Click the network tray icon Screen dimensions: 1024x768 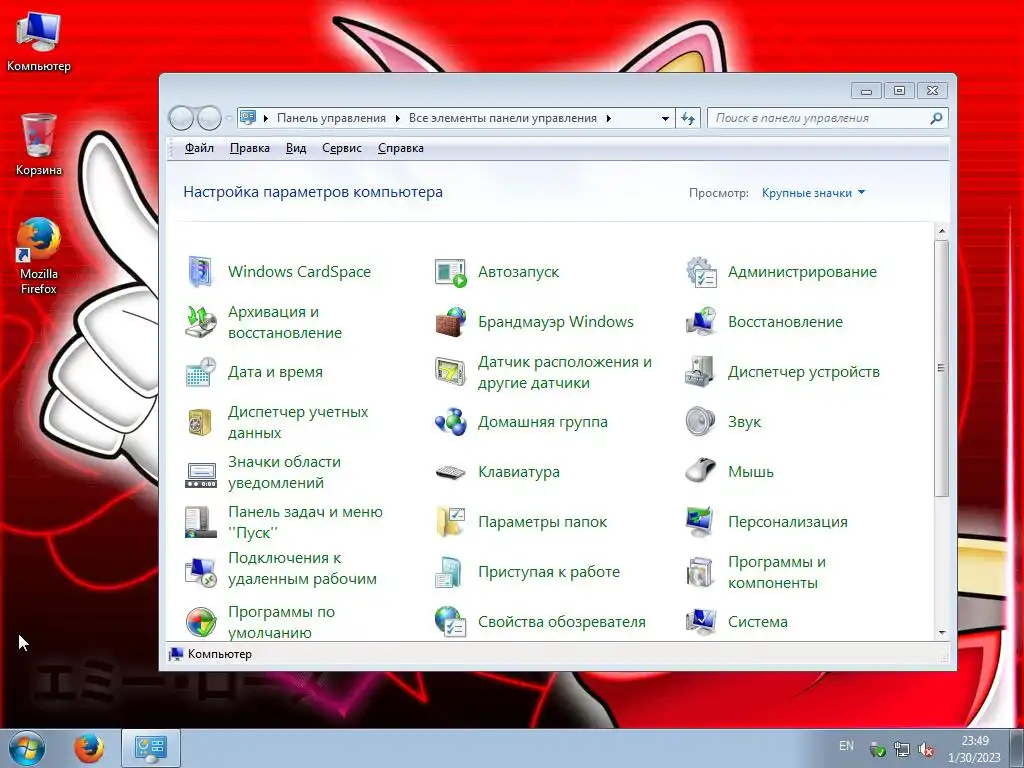[x=901, y=750]
